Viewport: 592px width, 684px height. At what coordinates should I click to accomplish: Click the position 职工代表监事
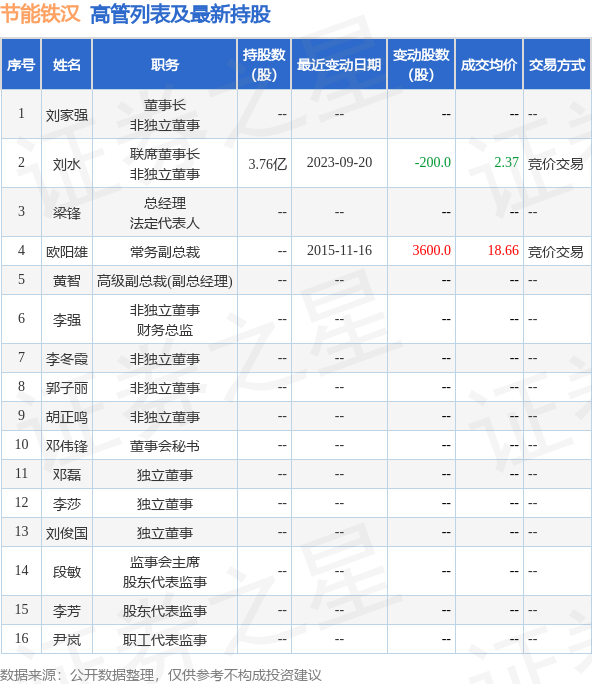[164, 640]
